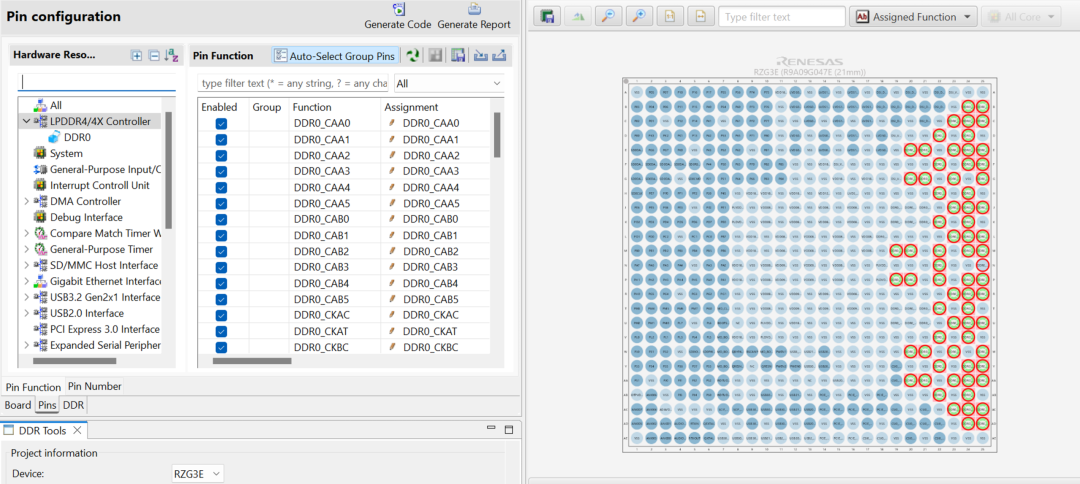Uncheck Enabled for DDR0_CKBC

221,347
